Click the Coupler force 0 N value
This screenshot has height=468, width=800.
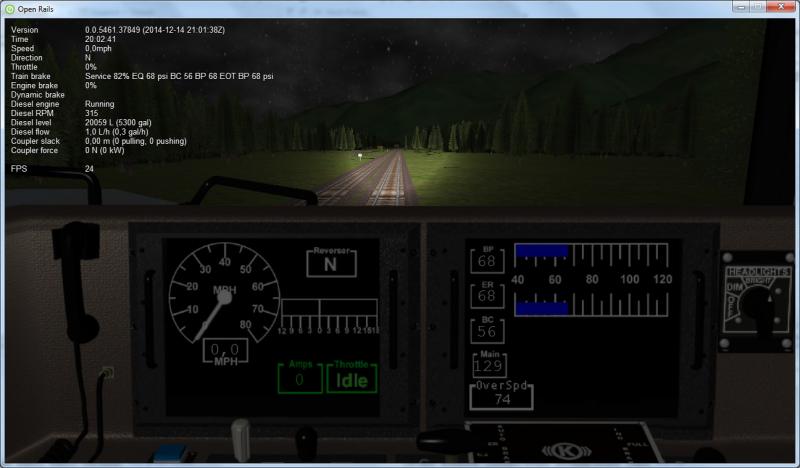(105, 150)
